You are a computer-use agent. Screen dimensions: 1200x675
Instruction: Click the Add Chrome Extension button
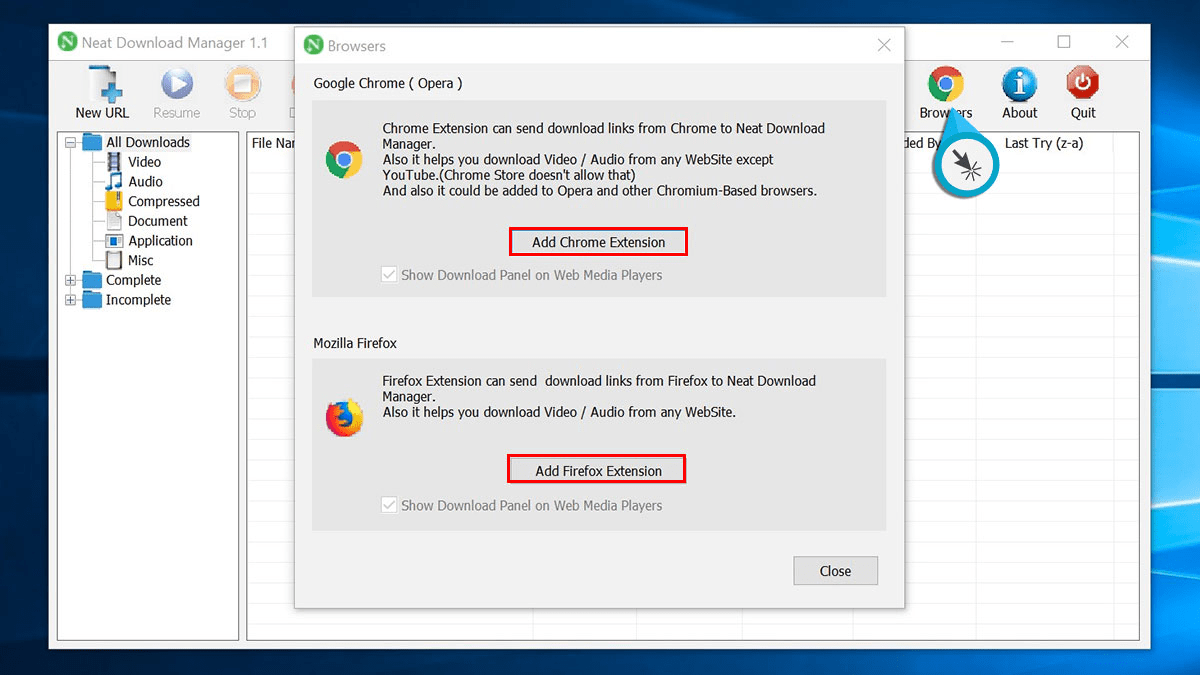[x=598, y=242]
